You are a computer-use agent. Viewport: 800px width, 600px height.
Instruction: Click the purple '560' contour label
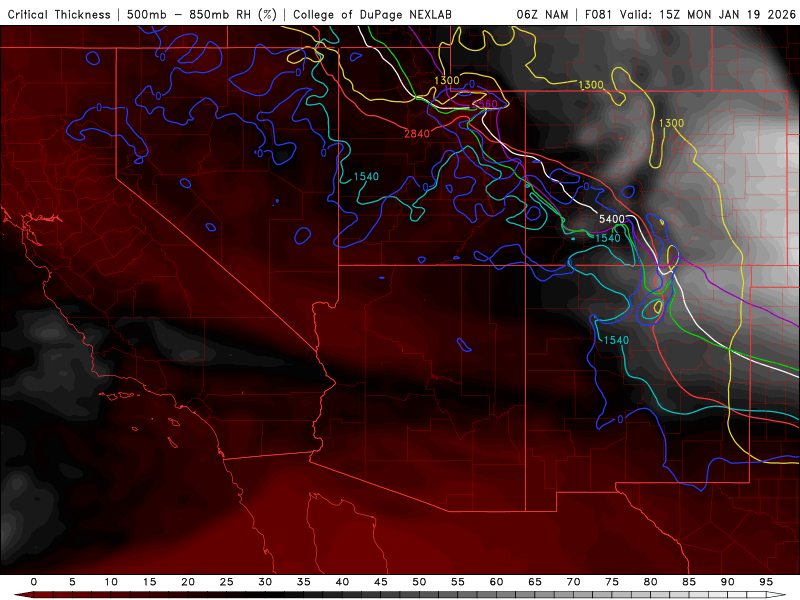point(487,104)
